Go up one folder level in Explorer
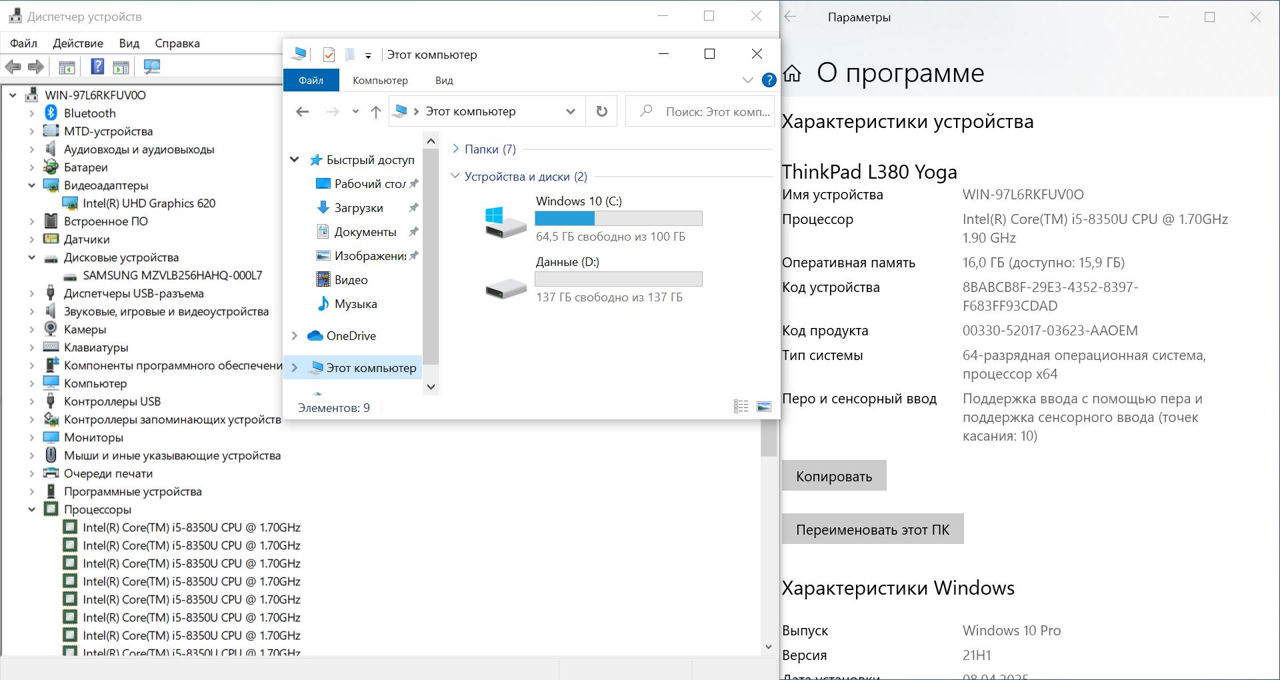This screenshot has height=680, width=1280. [x=376, y=112]
